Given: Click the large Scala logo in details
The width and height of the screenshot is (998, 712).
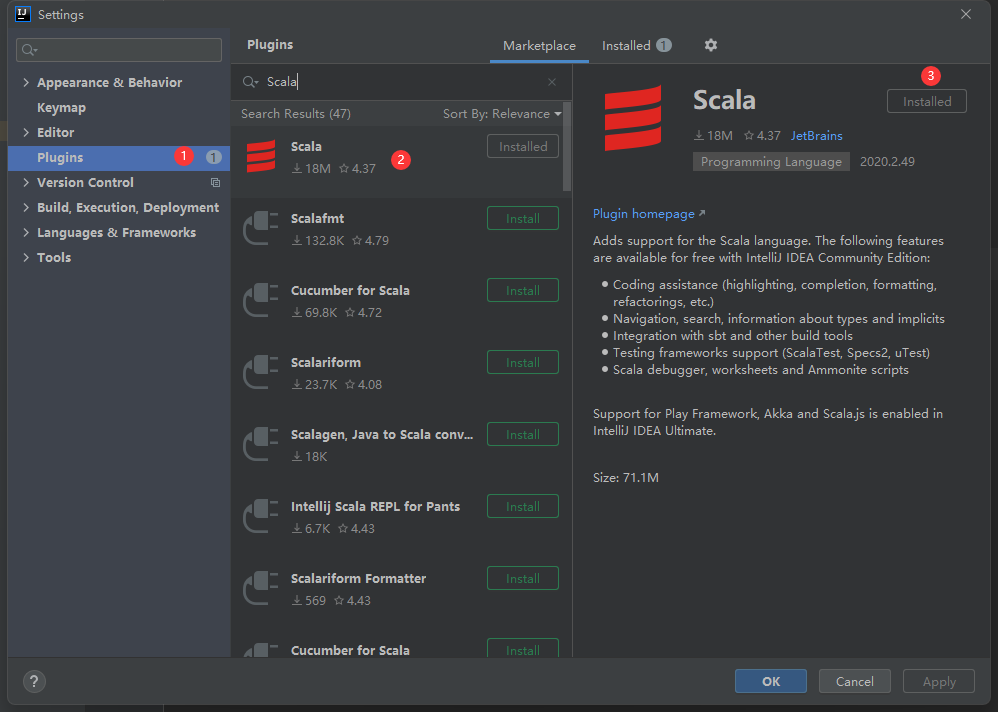Looking at the screenshot, I should pyautogui.click(x=633, y=118).
